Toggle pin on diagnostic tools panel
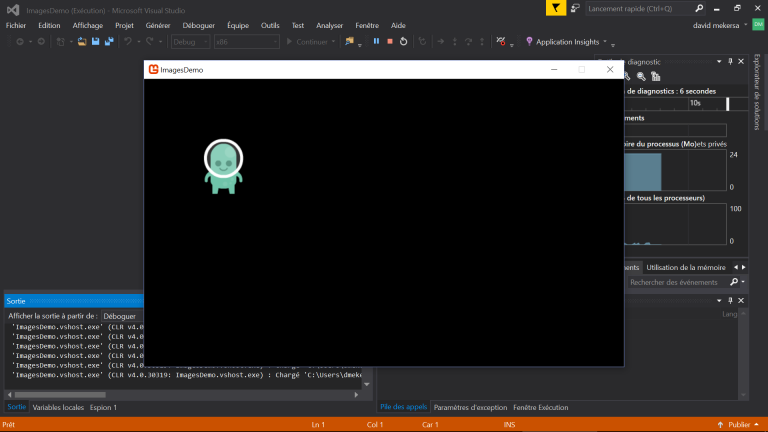 730,62
